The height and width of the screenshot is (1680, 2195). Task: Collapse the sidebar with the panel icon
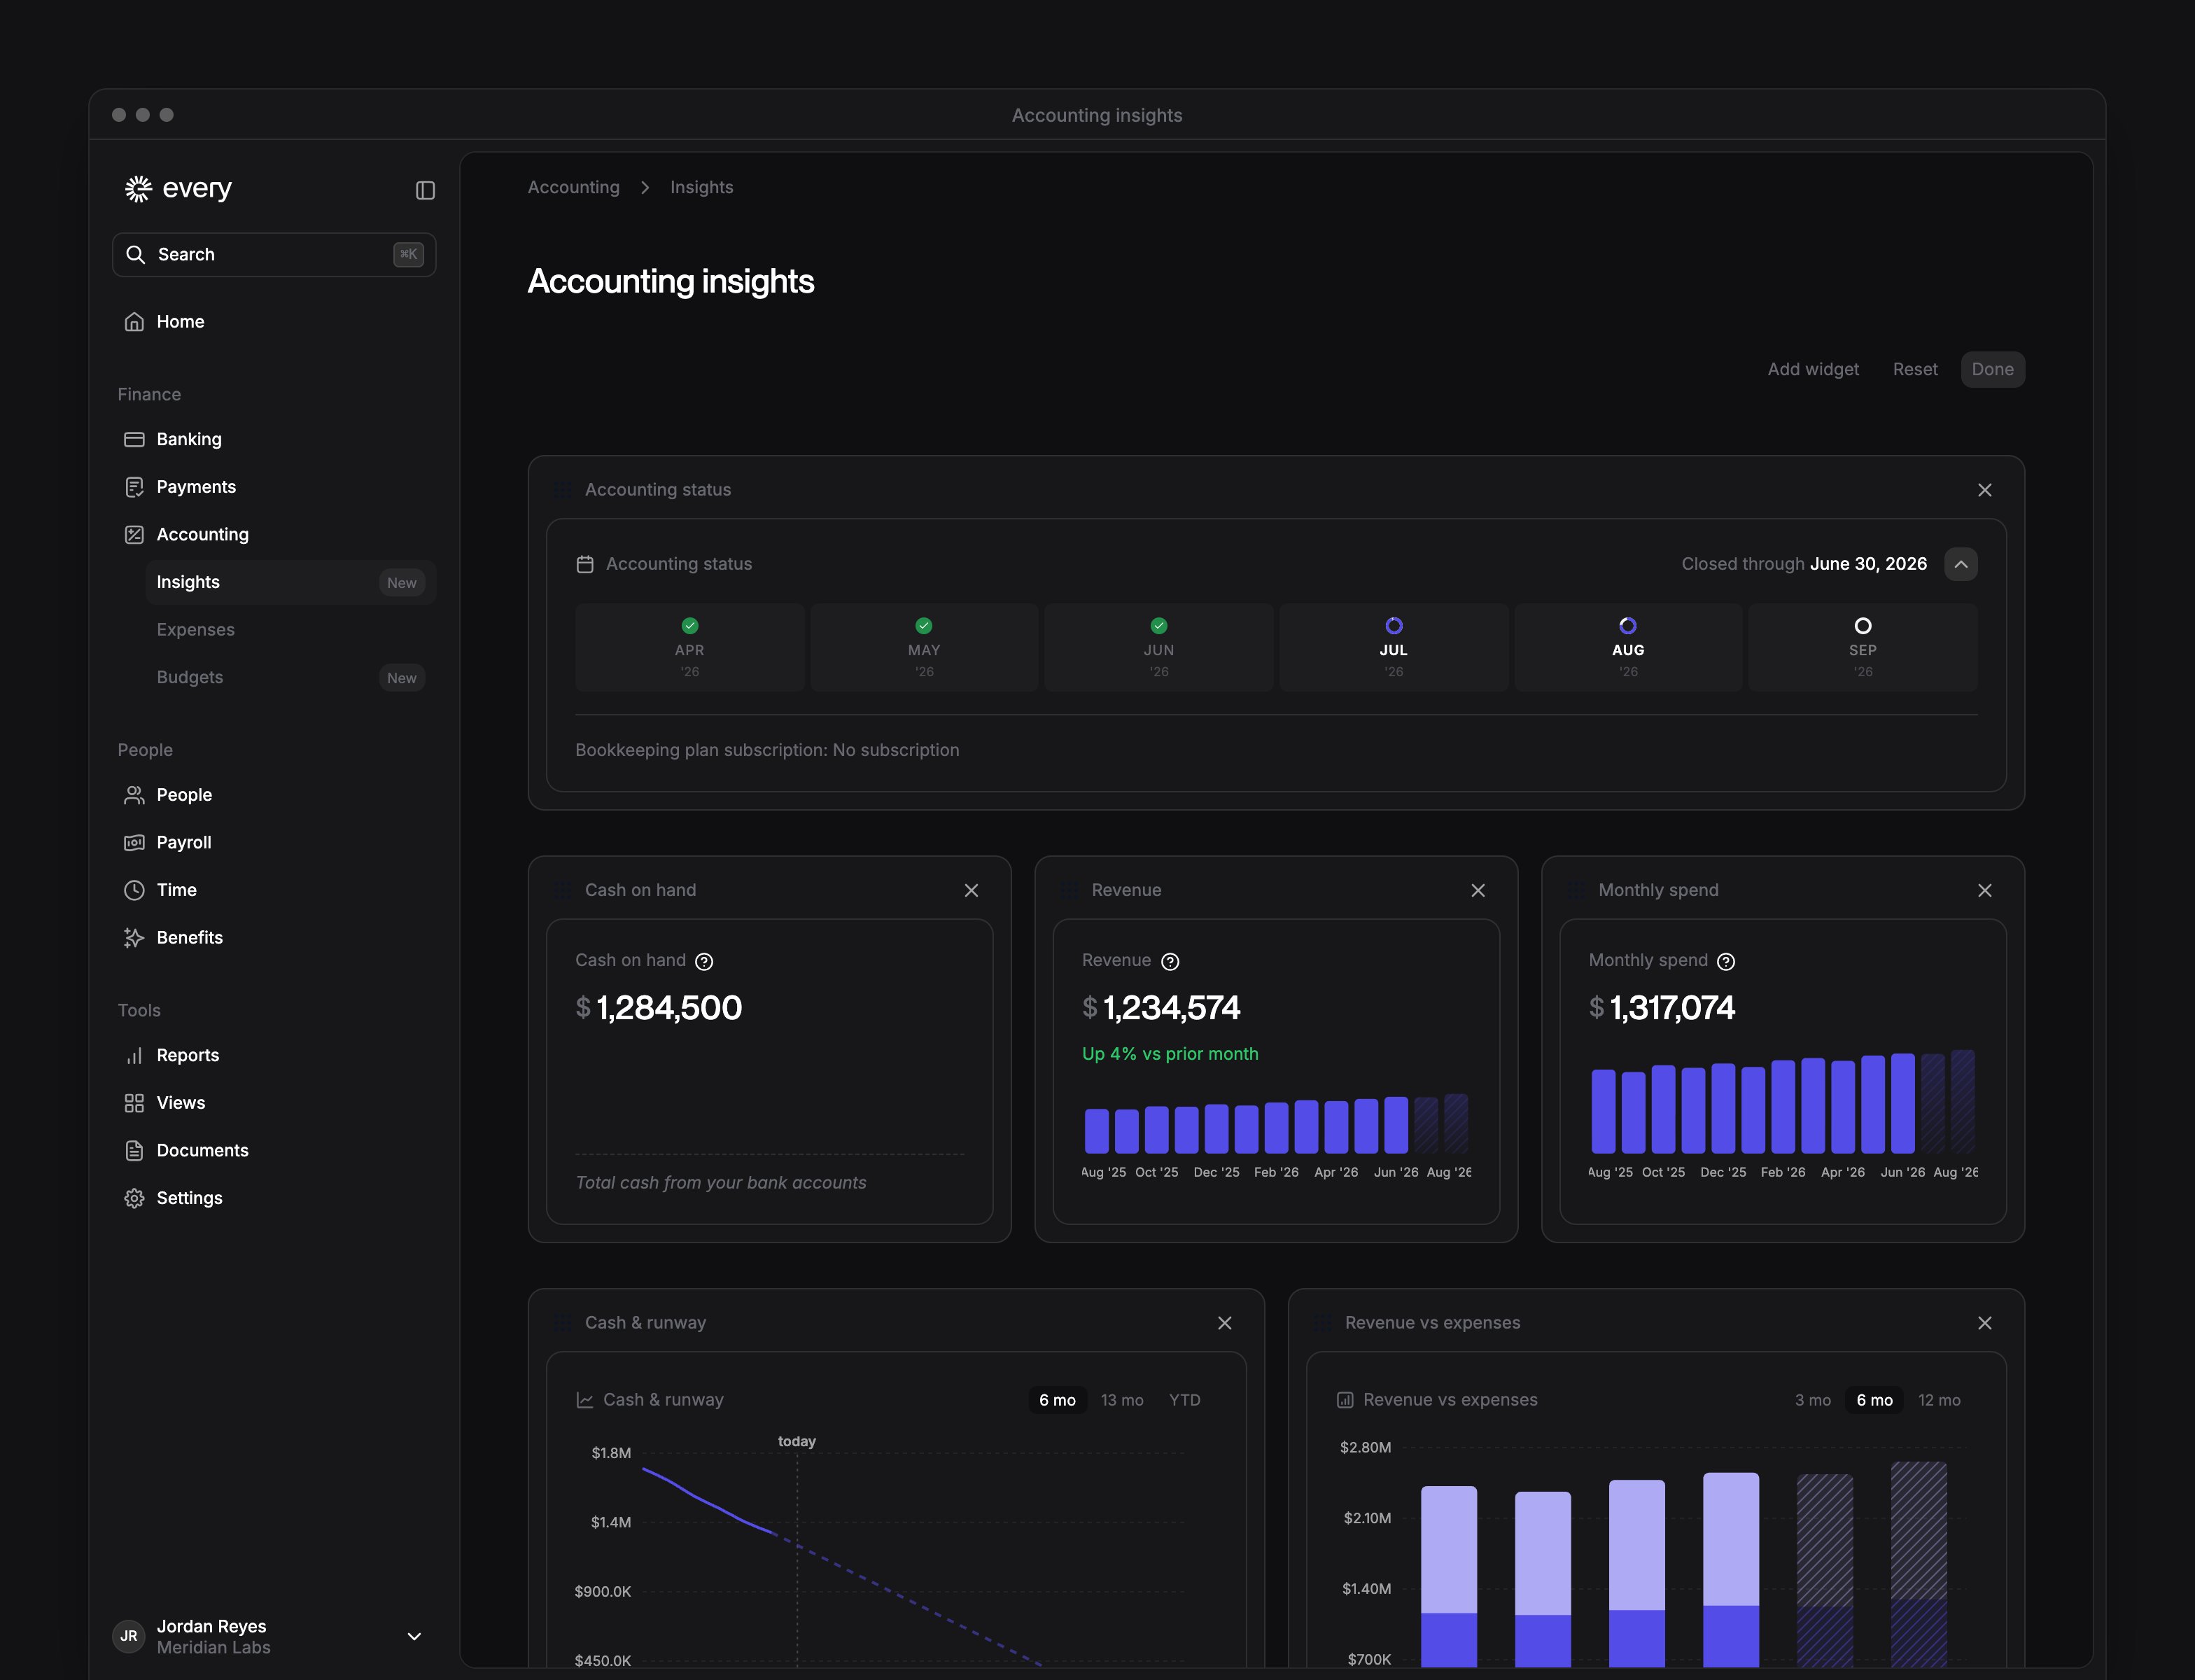click(x=425, y=190)
